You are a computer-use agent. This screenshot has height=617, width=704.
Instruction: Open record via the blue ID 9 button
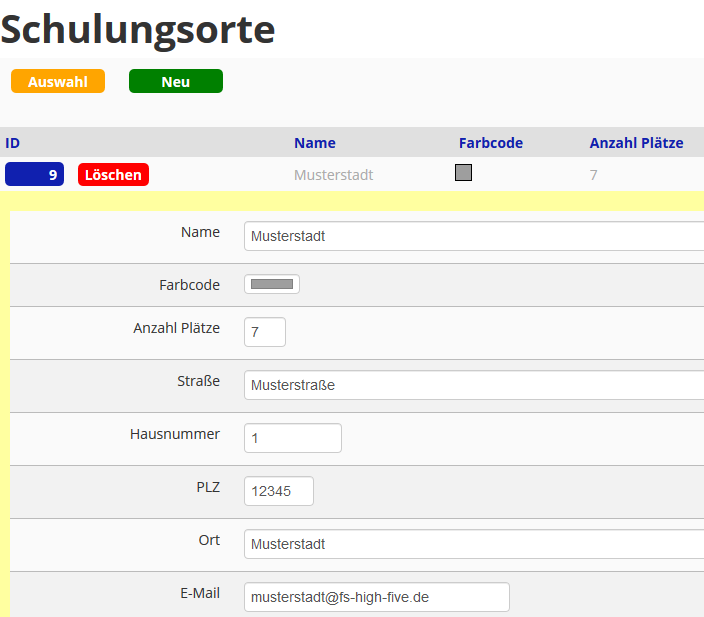coord(35,175)
